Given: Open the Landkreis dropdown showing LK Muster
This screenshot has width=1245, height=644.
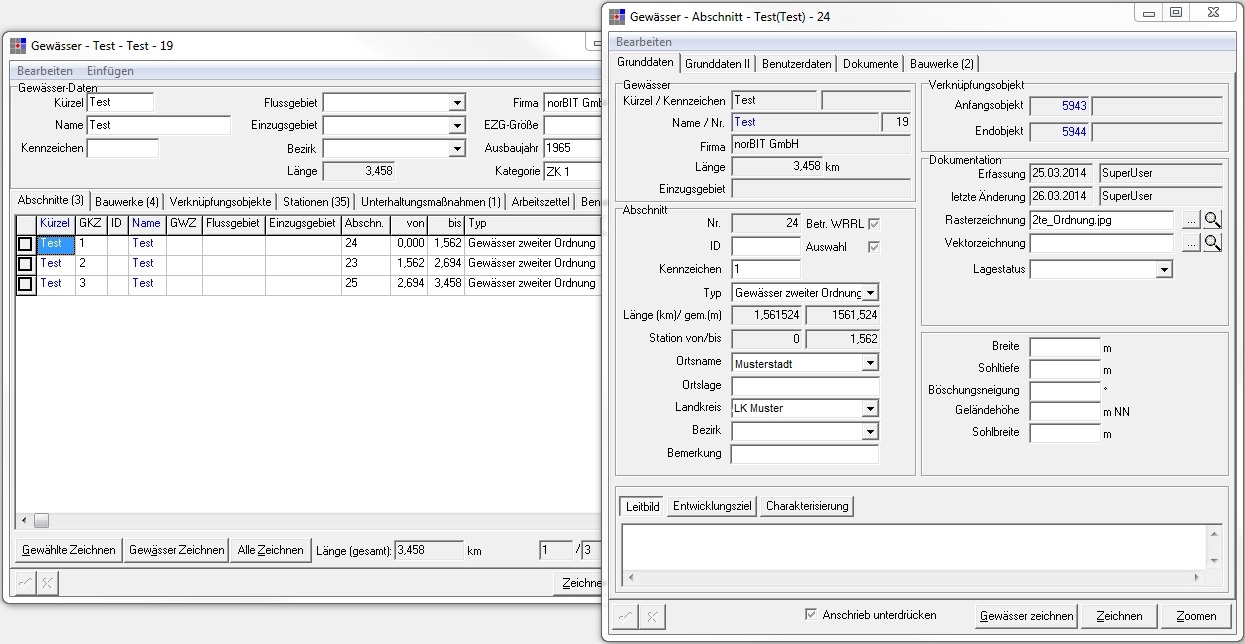Looking at the screenshot, I should [x=870, y=409].
